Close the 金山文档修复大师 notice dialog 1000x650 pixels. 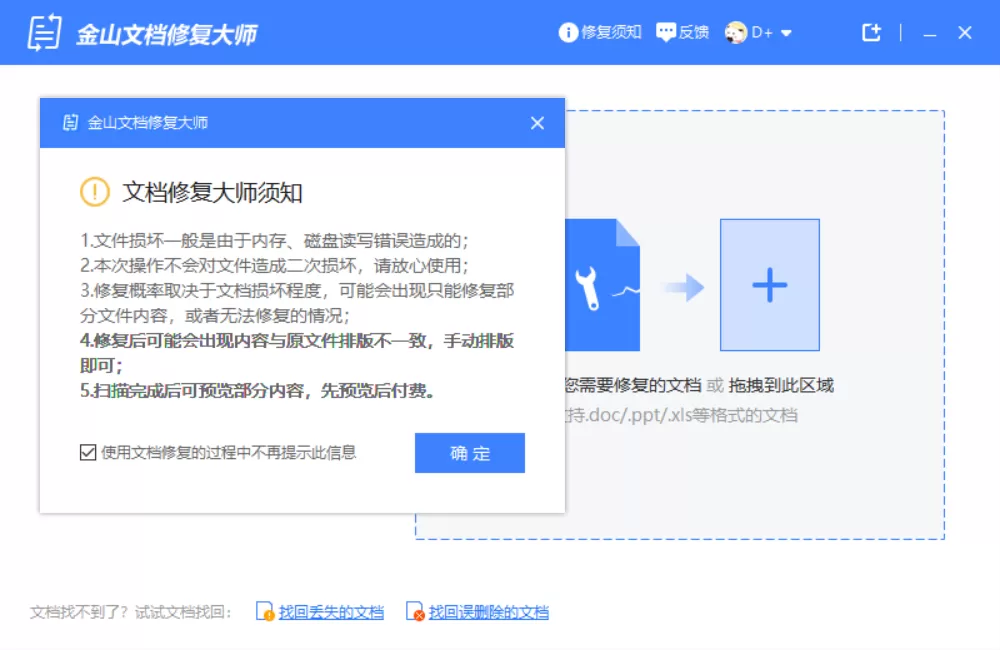(x=538, y=123)
